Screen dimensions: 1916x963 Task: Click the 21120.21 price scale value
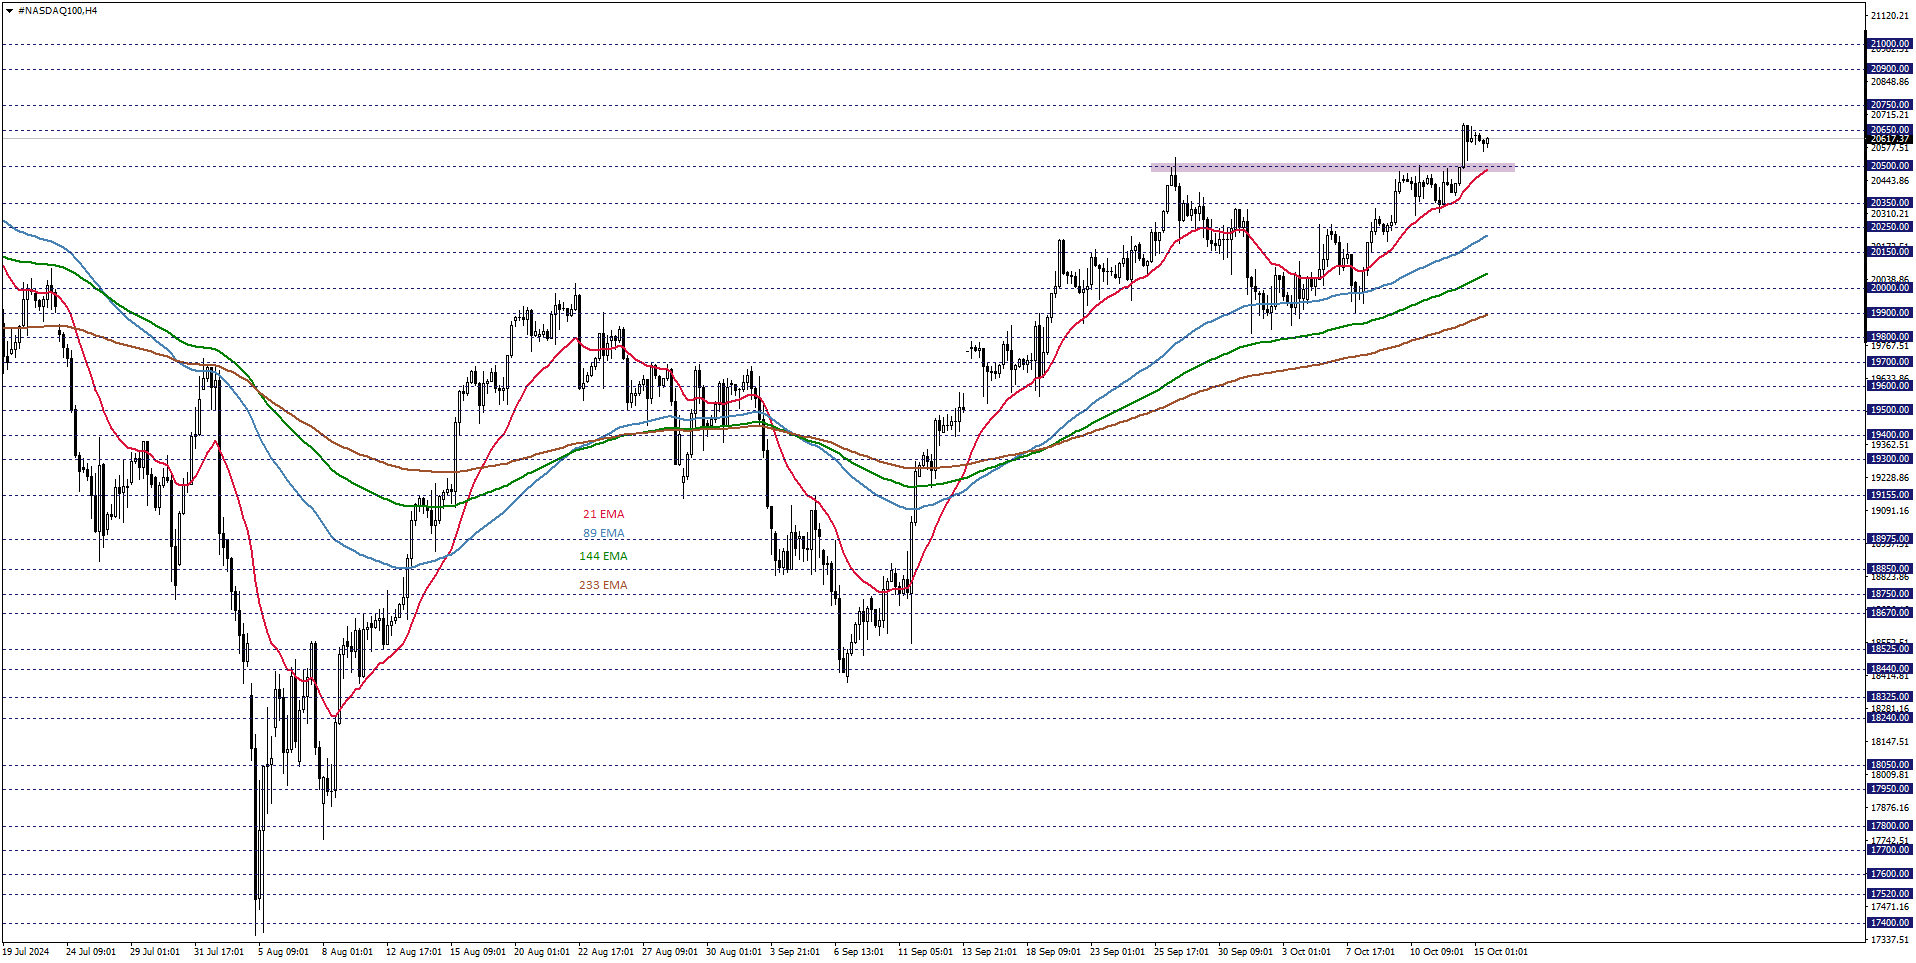pyautogui.click(x=1889, y=16)
